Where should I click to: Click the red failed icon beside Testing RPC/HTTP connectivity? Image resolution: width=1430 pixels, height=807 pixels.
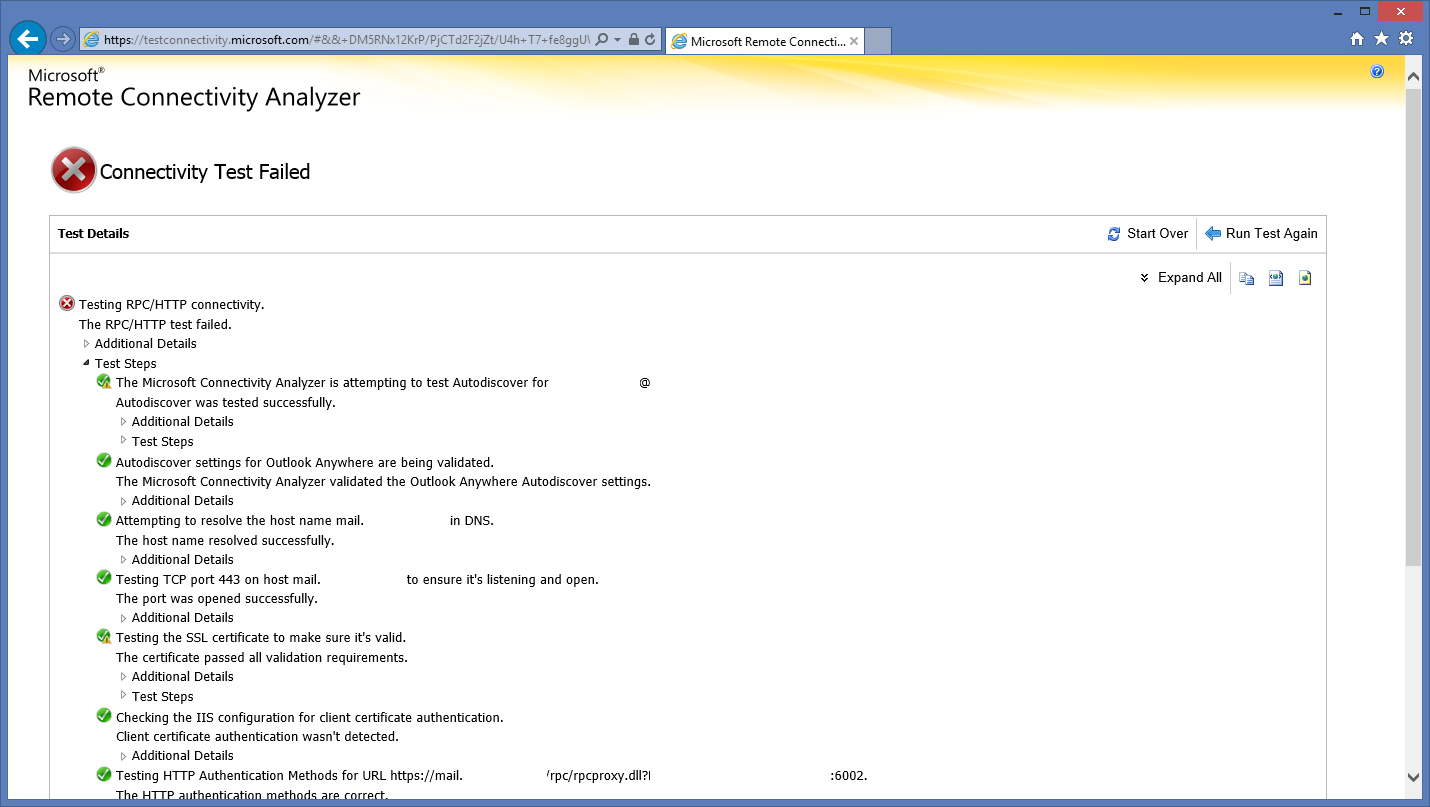click(67, 303)
